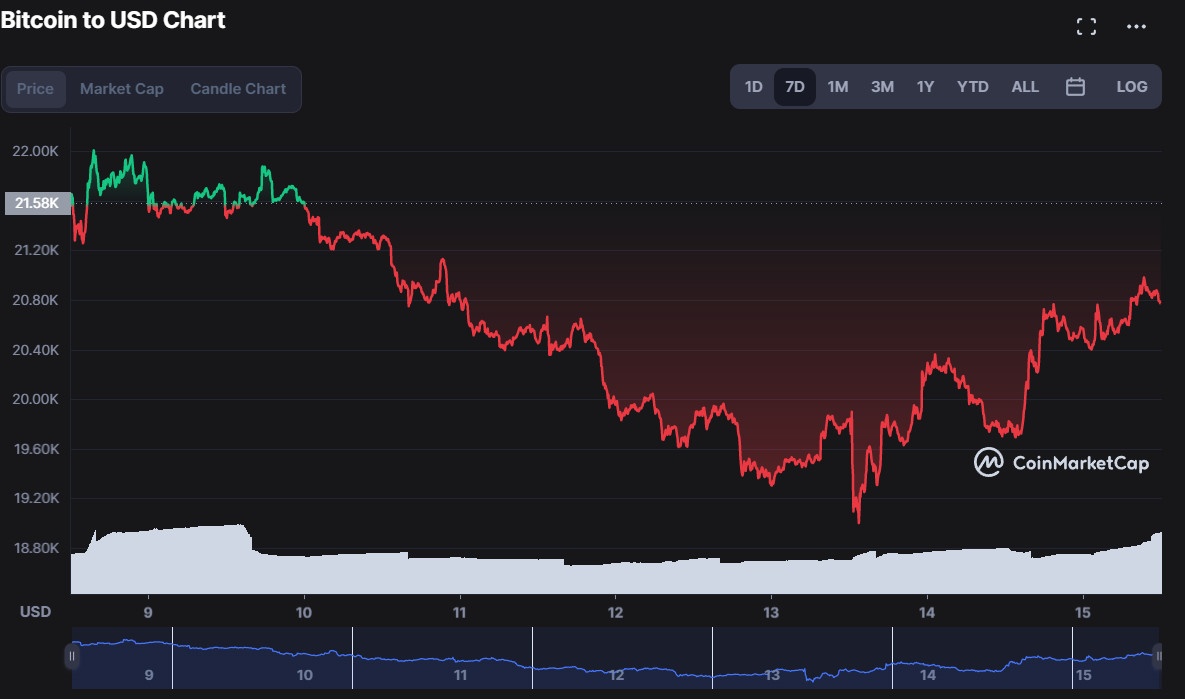Image resolution: width=1185 pixels, height=699 pixels.
Task: Select the 7D time range
Action: pos(795,87)
